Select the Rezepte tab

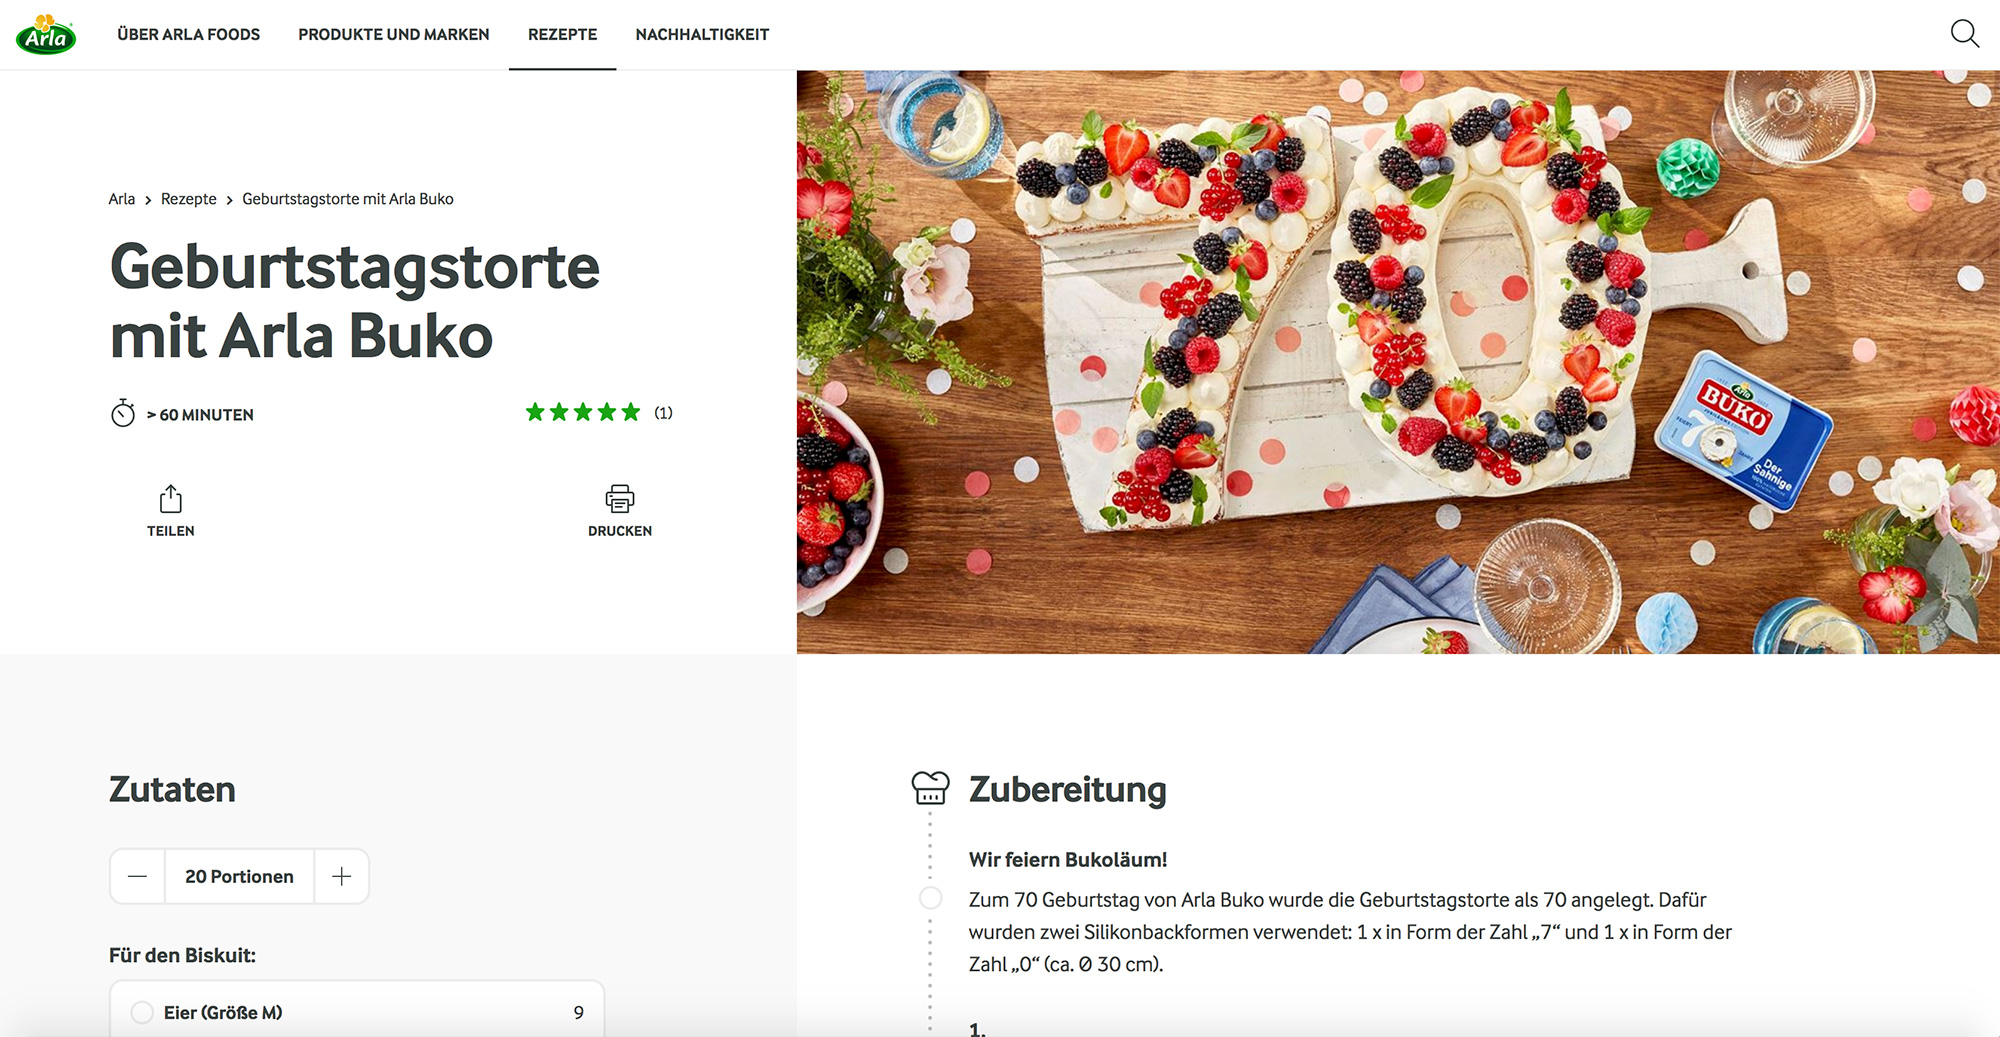pos(562,34)
